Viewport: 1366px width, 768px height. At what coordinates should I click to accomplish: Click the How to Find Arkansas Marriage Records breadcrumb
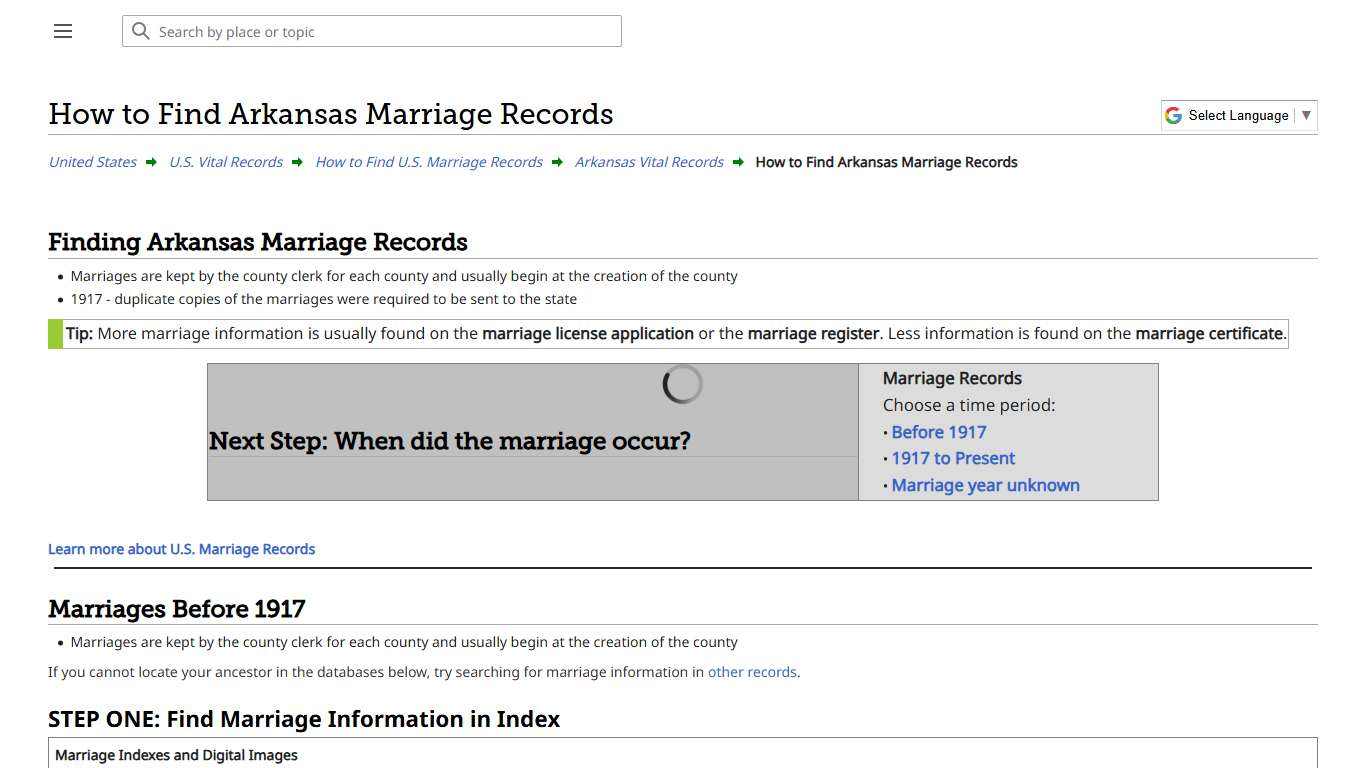[x=886, y=162]
